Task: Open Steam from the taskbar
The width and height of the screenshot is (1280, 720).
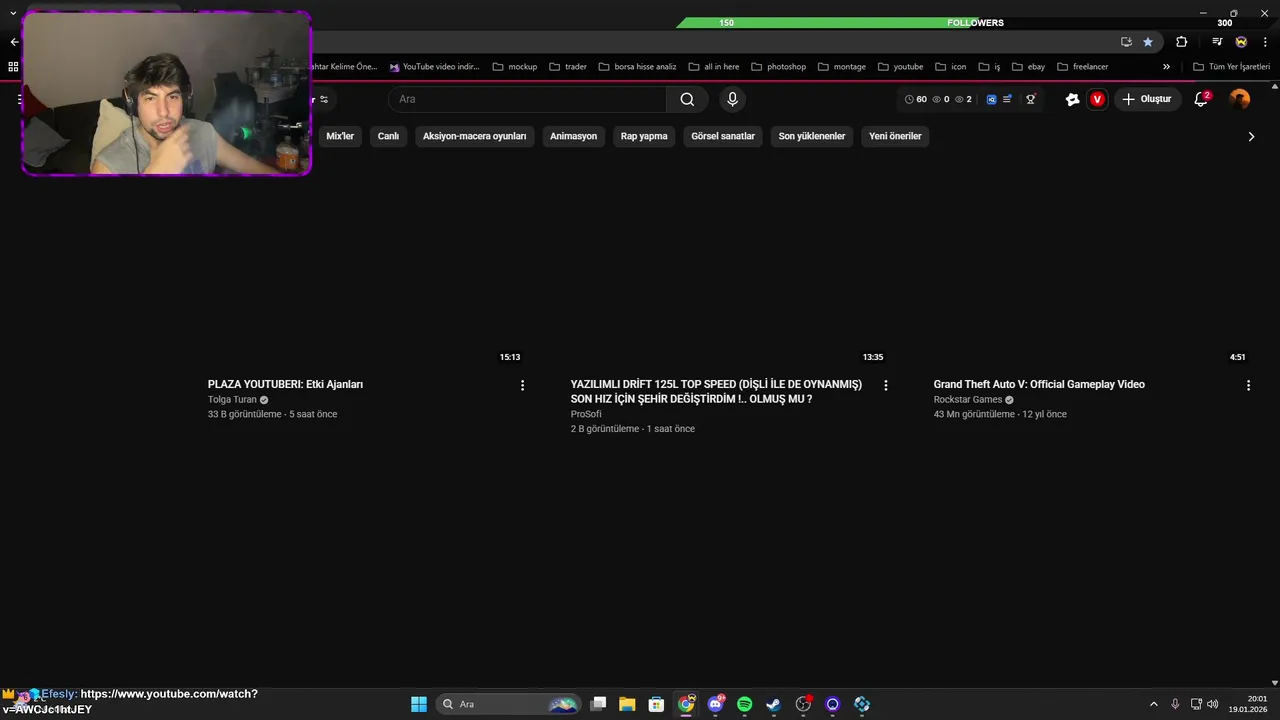Action: tap(773, 704)
